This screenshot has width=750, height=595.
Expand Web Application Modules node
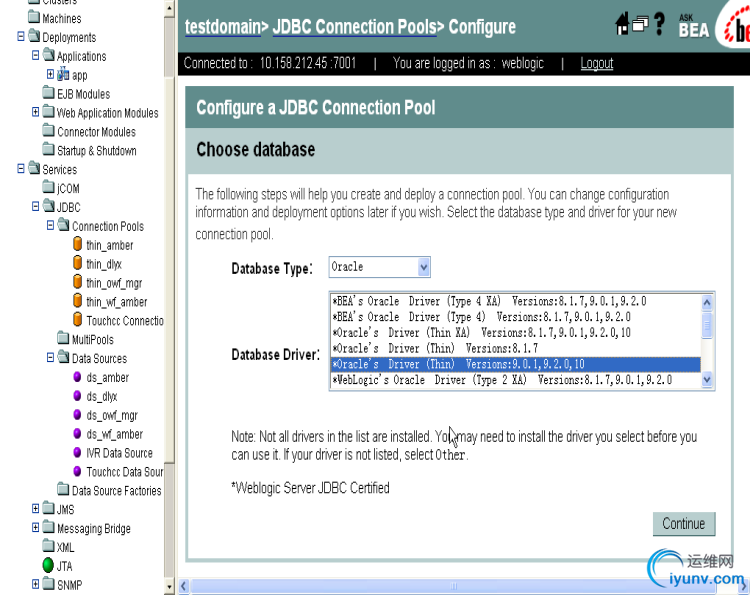(x=35, y=111)
